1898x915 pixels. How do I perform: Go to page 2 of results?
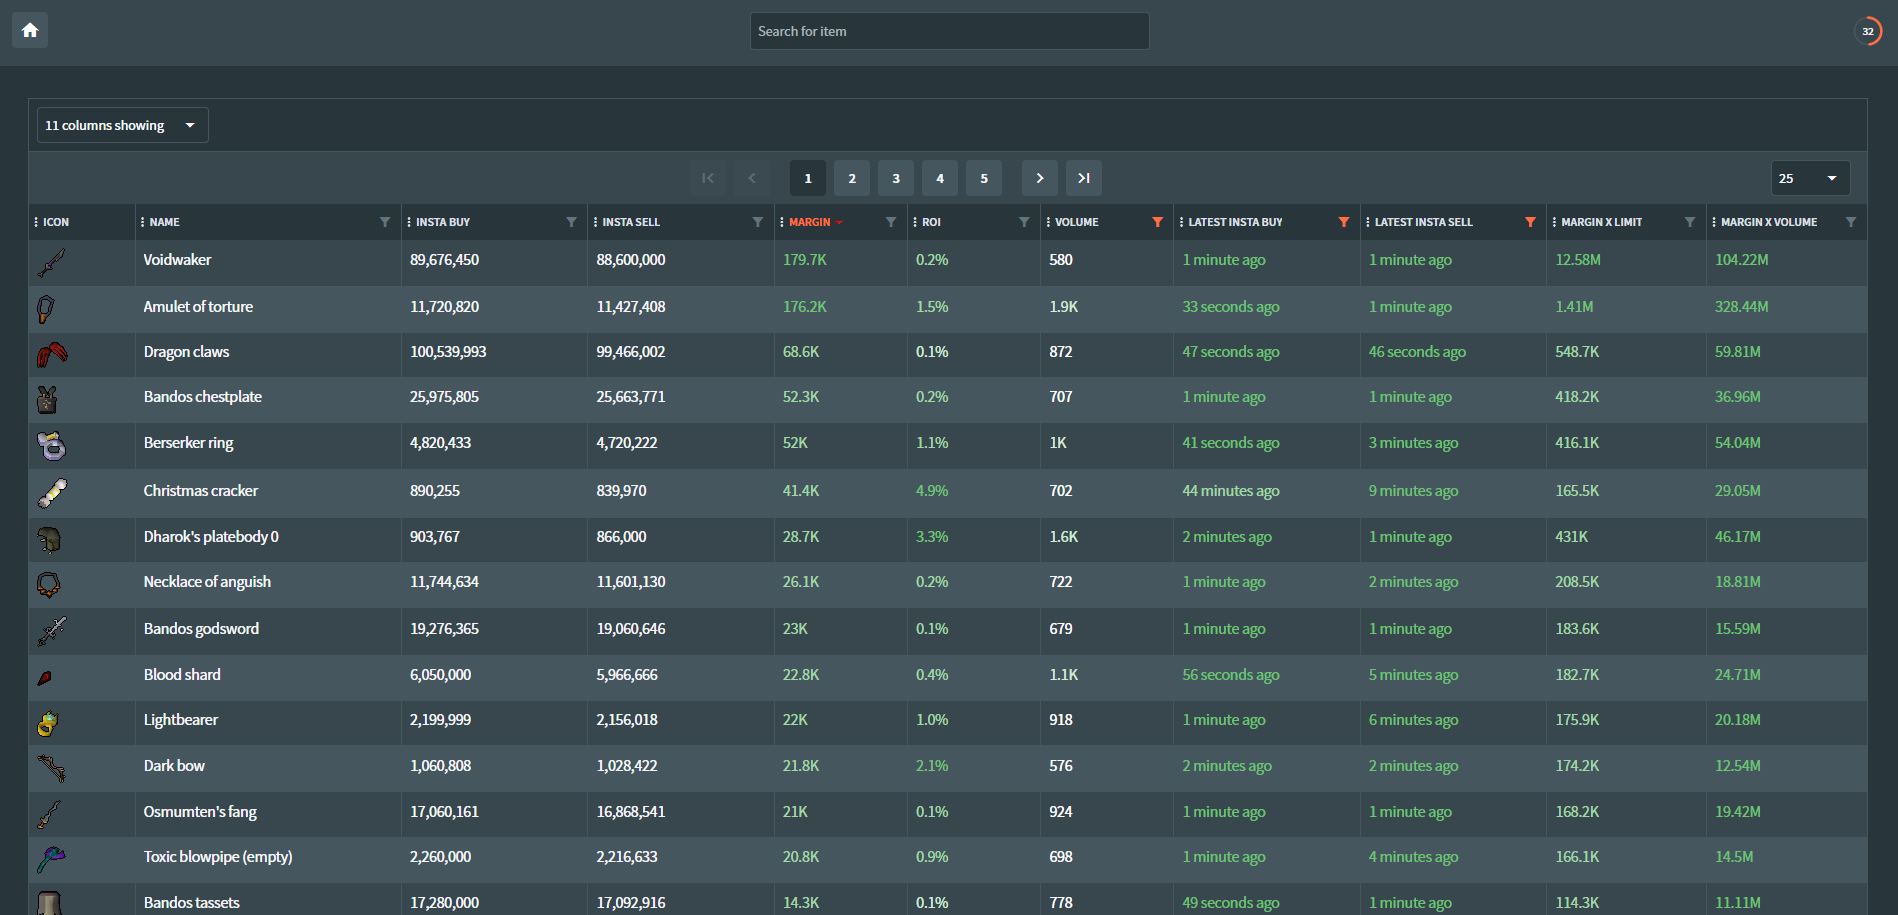pos(852,178)
